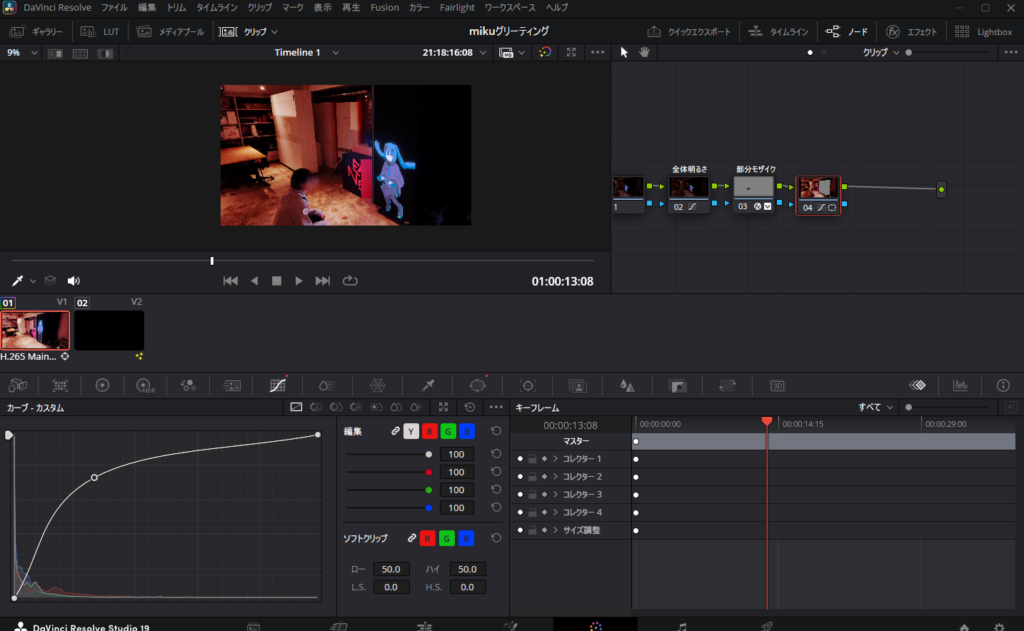This screenshot has height=631, width=1024.
Task: Open the Color Wheels palette
Action: click(x=103, y=385)
